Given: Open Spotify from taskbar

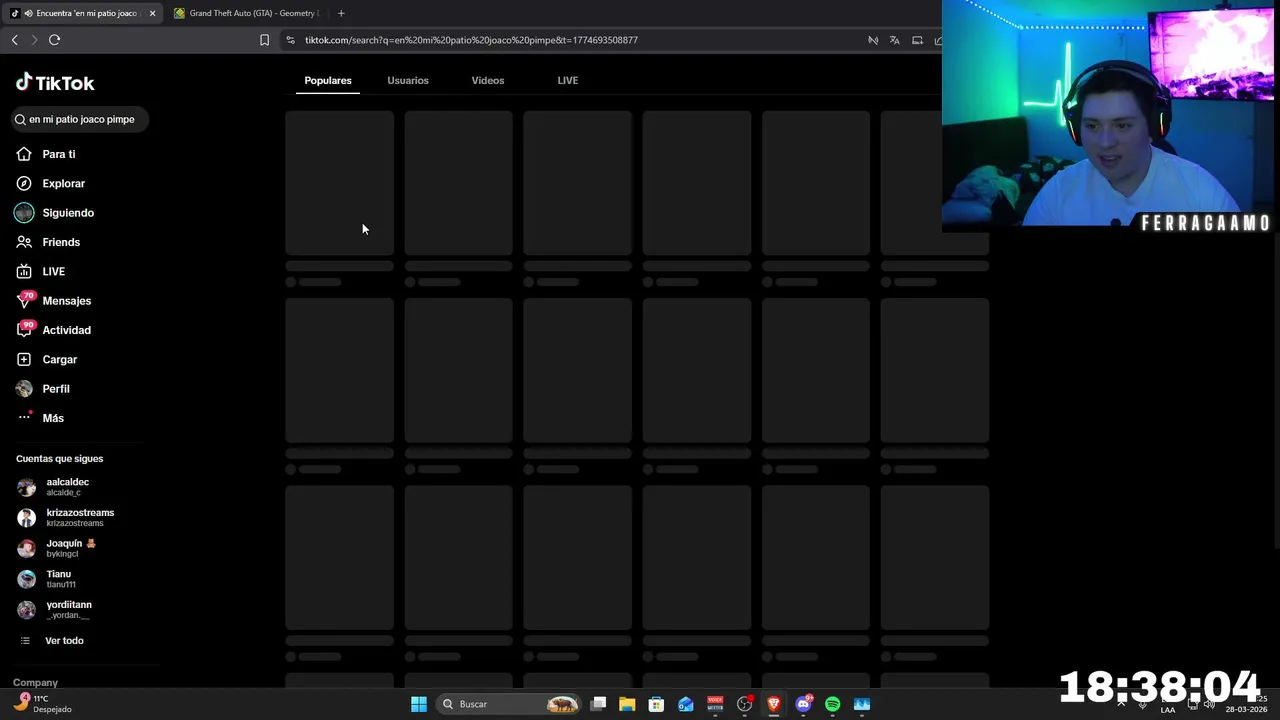Looking at the screenshot, I should (832, 704).
